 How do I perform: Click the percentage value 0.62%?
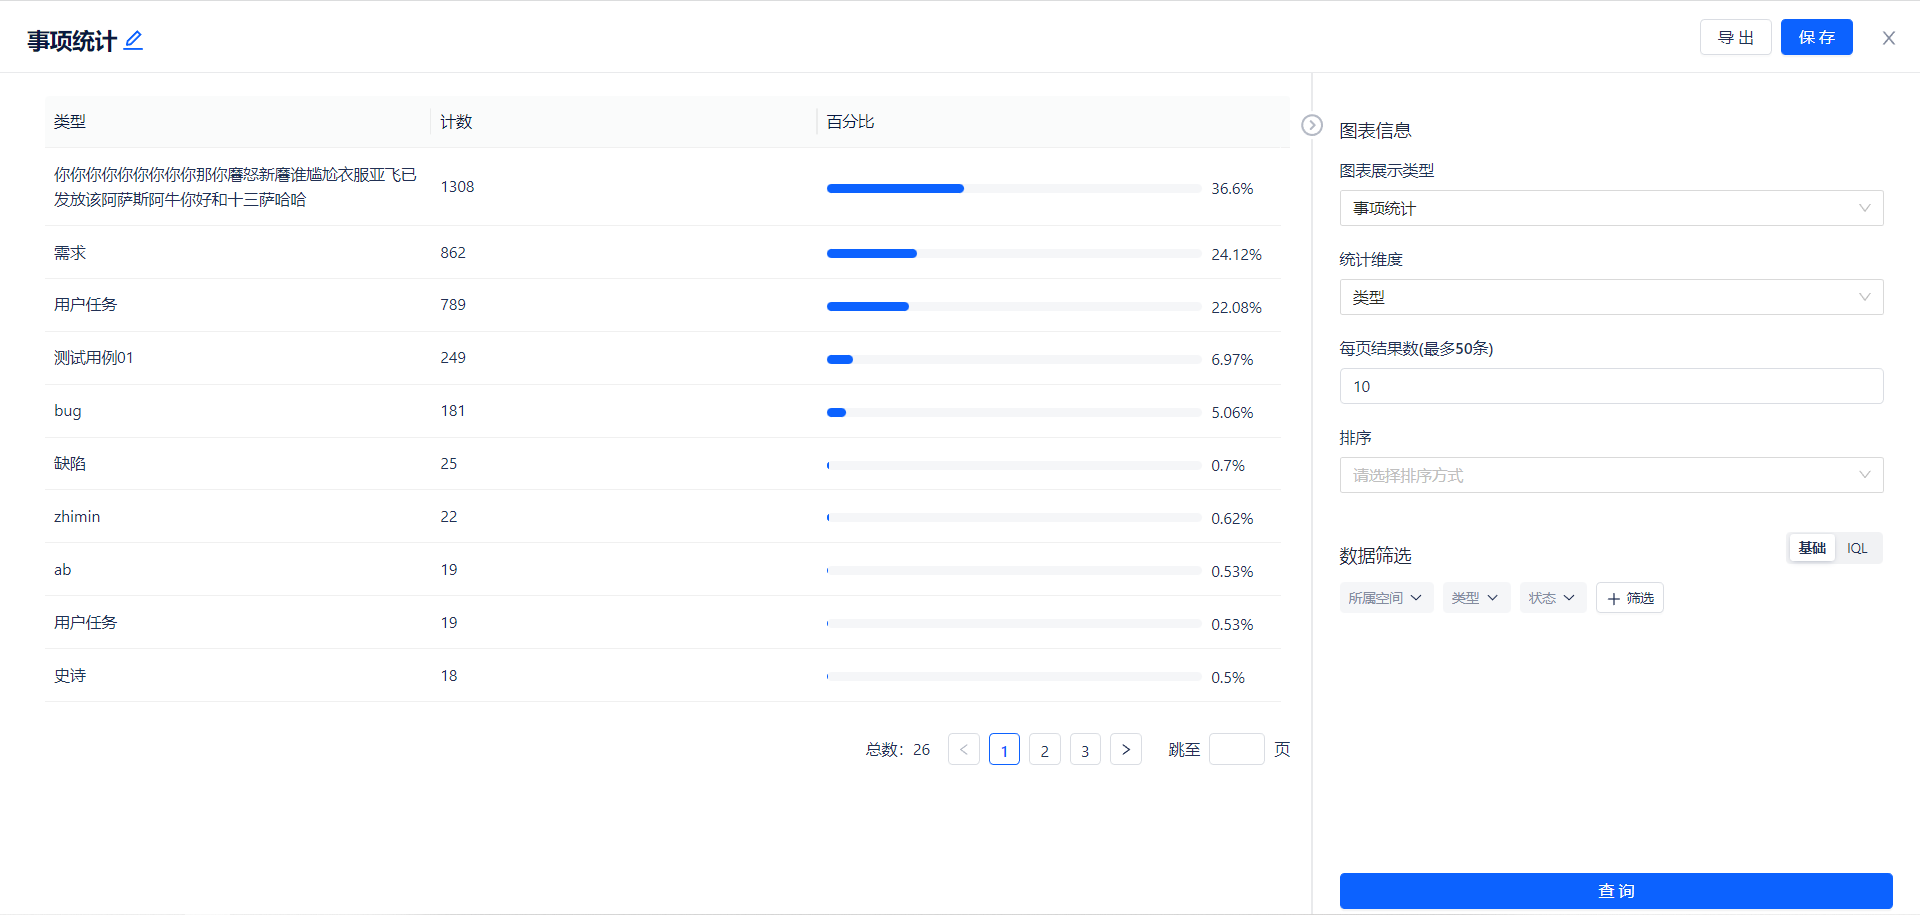pos(1232,519)
